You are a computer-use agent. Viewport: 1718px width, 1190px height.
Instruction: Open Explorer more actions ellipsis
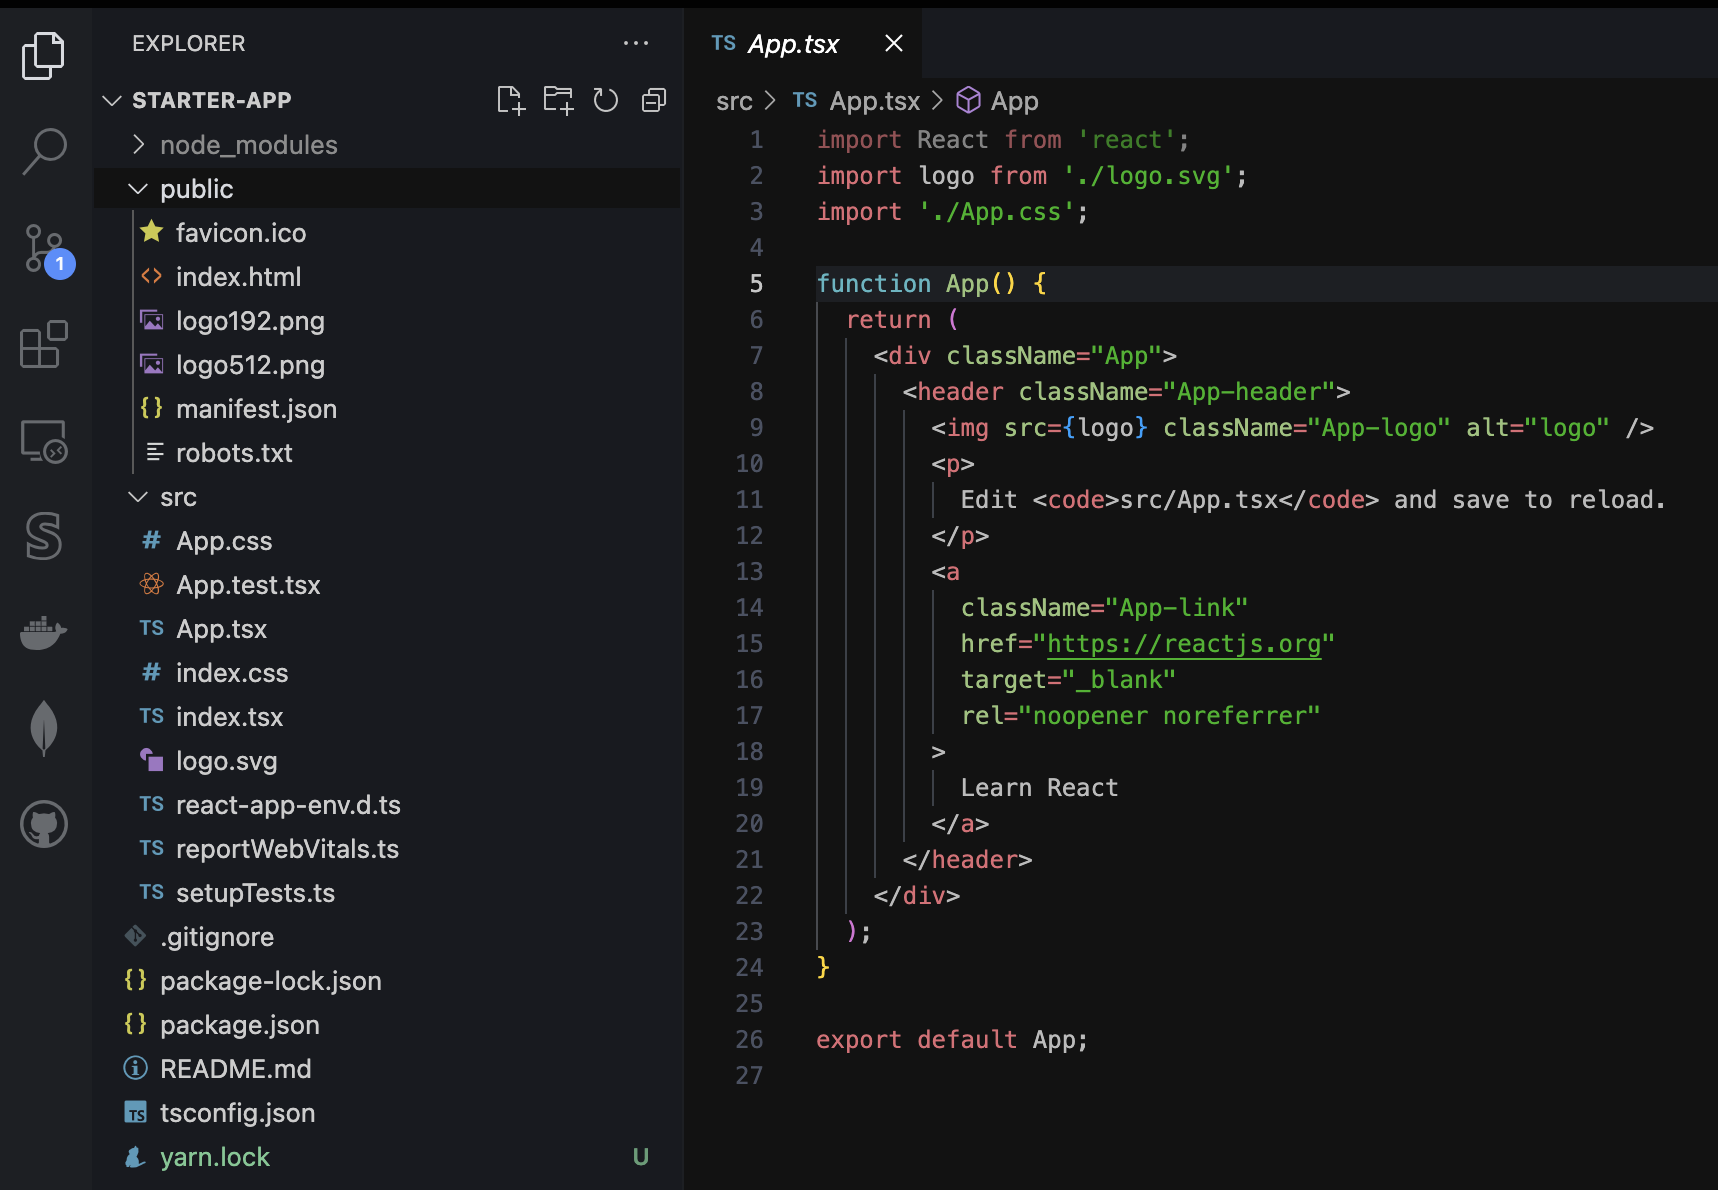point(636,43)
